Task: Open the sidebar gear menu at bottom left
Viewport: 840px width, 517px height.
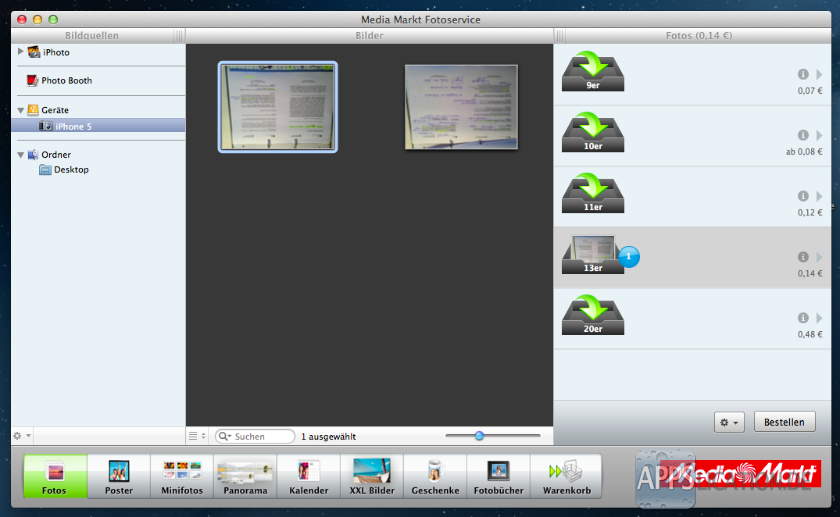Action: [22, 436]
